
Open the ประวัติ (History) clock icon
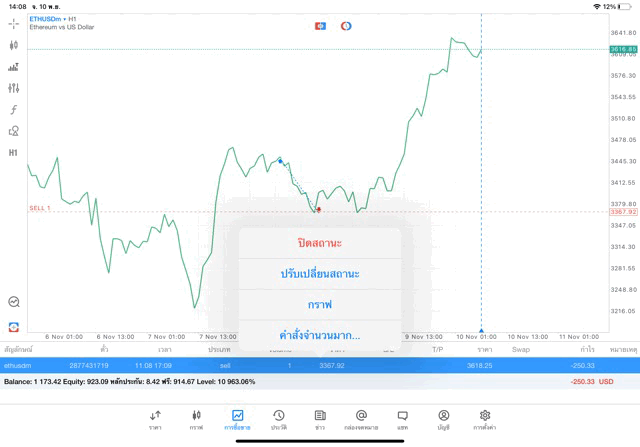coord(278,418)
